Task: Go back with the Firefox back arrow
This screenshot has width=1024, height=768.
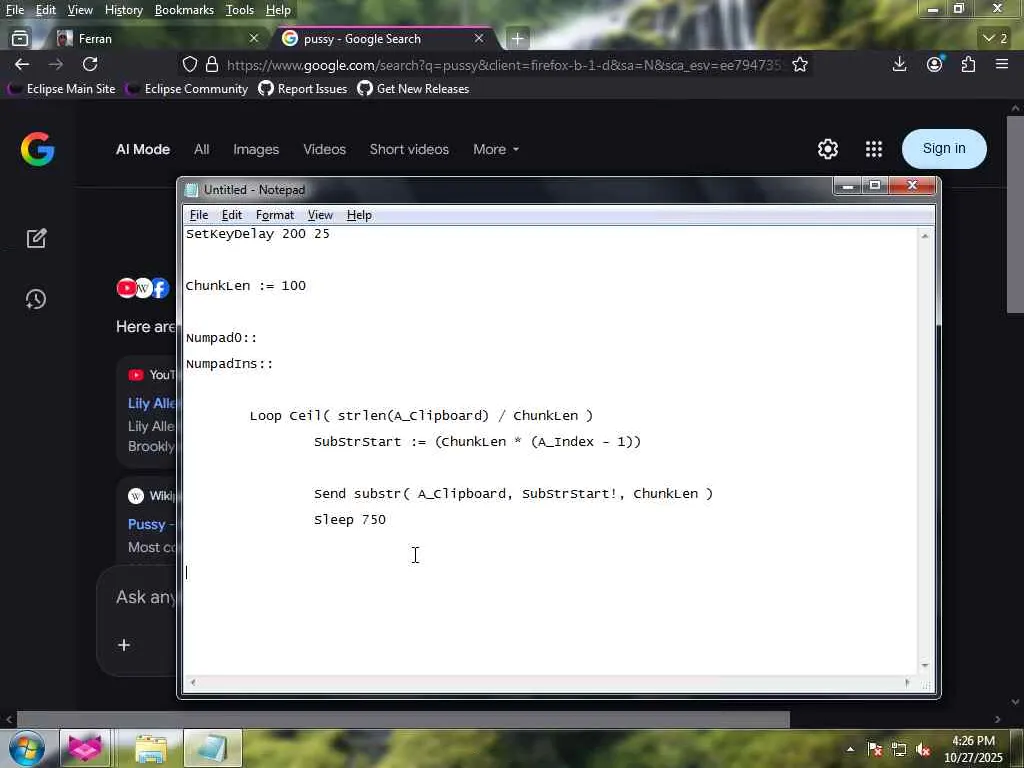Action: 22,64
